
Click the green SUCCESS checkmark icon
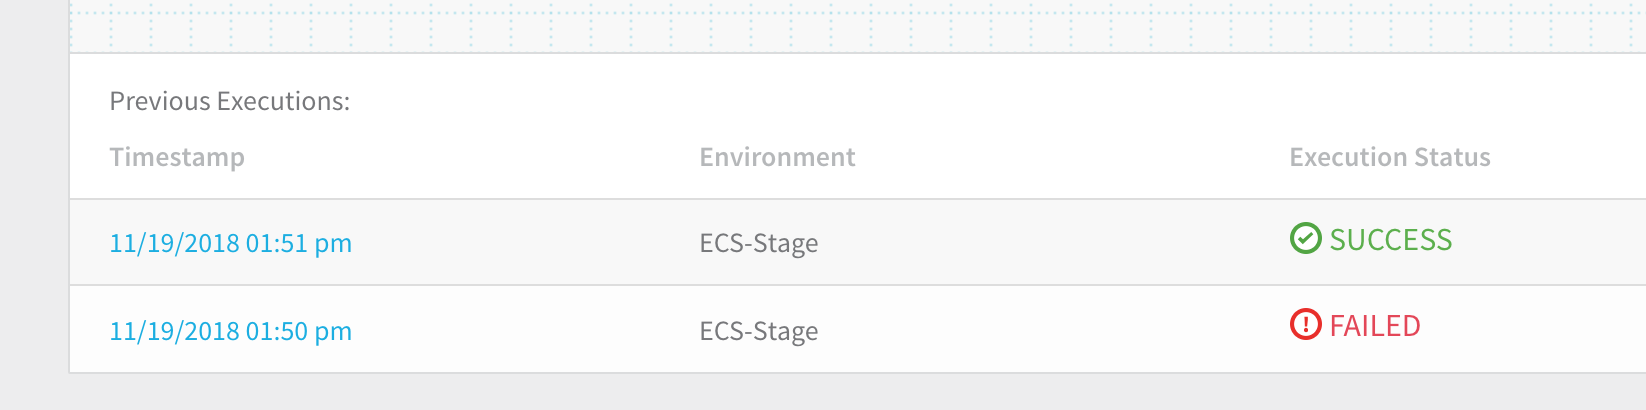[1305, 239]
